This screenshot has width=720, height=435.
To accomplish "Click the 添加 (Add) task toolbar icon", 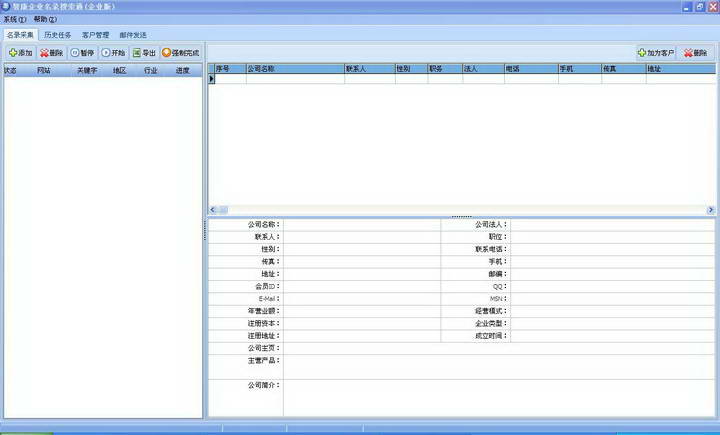I will [x=20, y=52].
